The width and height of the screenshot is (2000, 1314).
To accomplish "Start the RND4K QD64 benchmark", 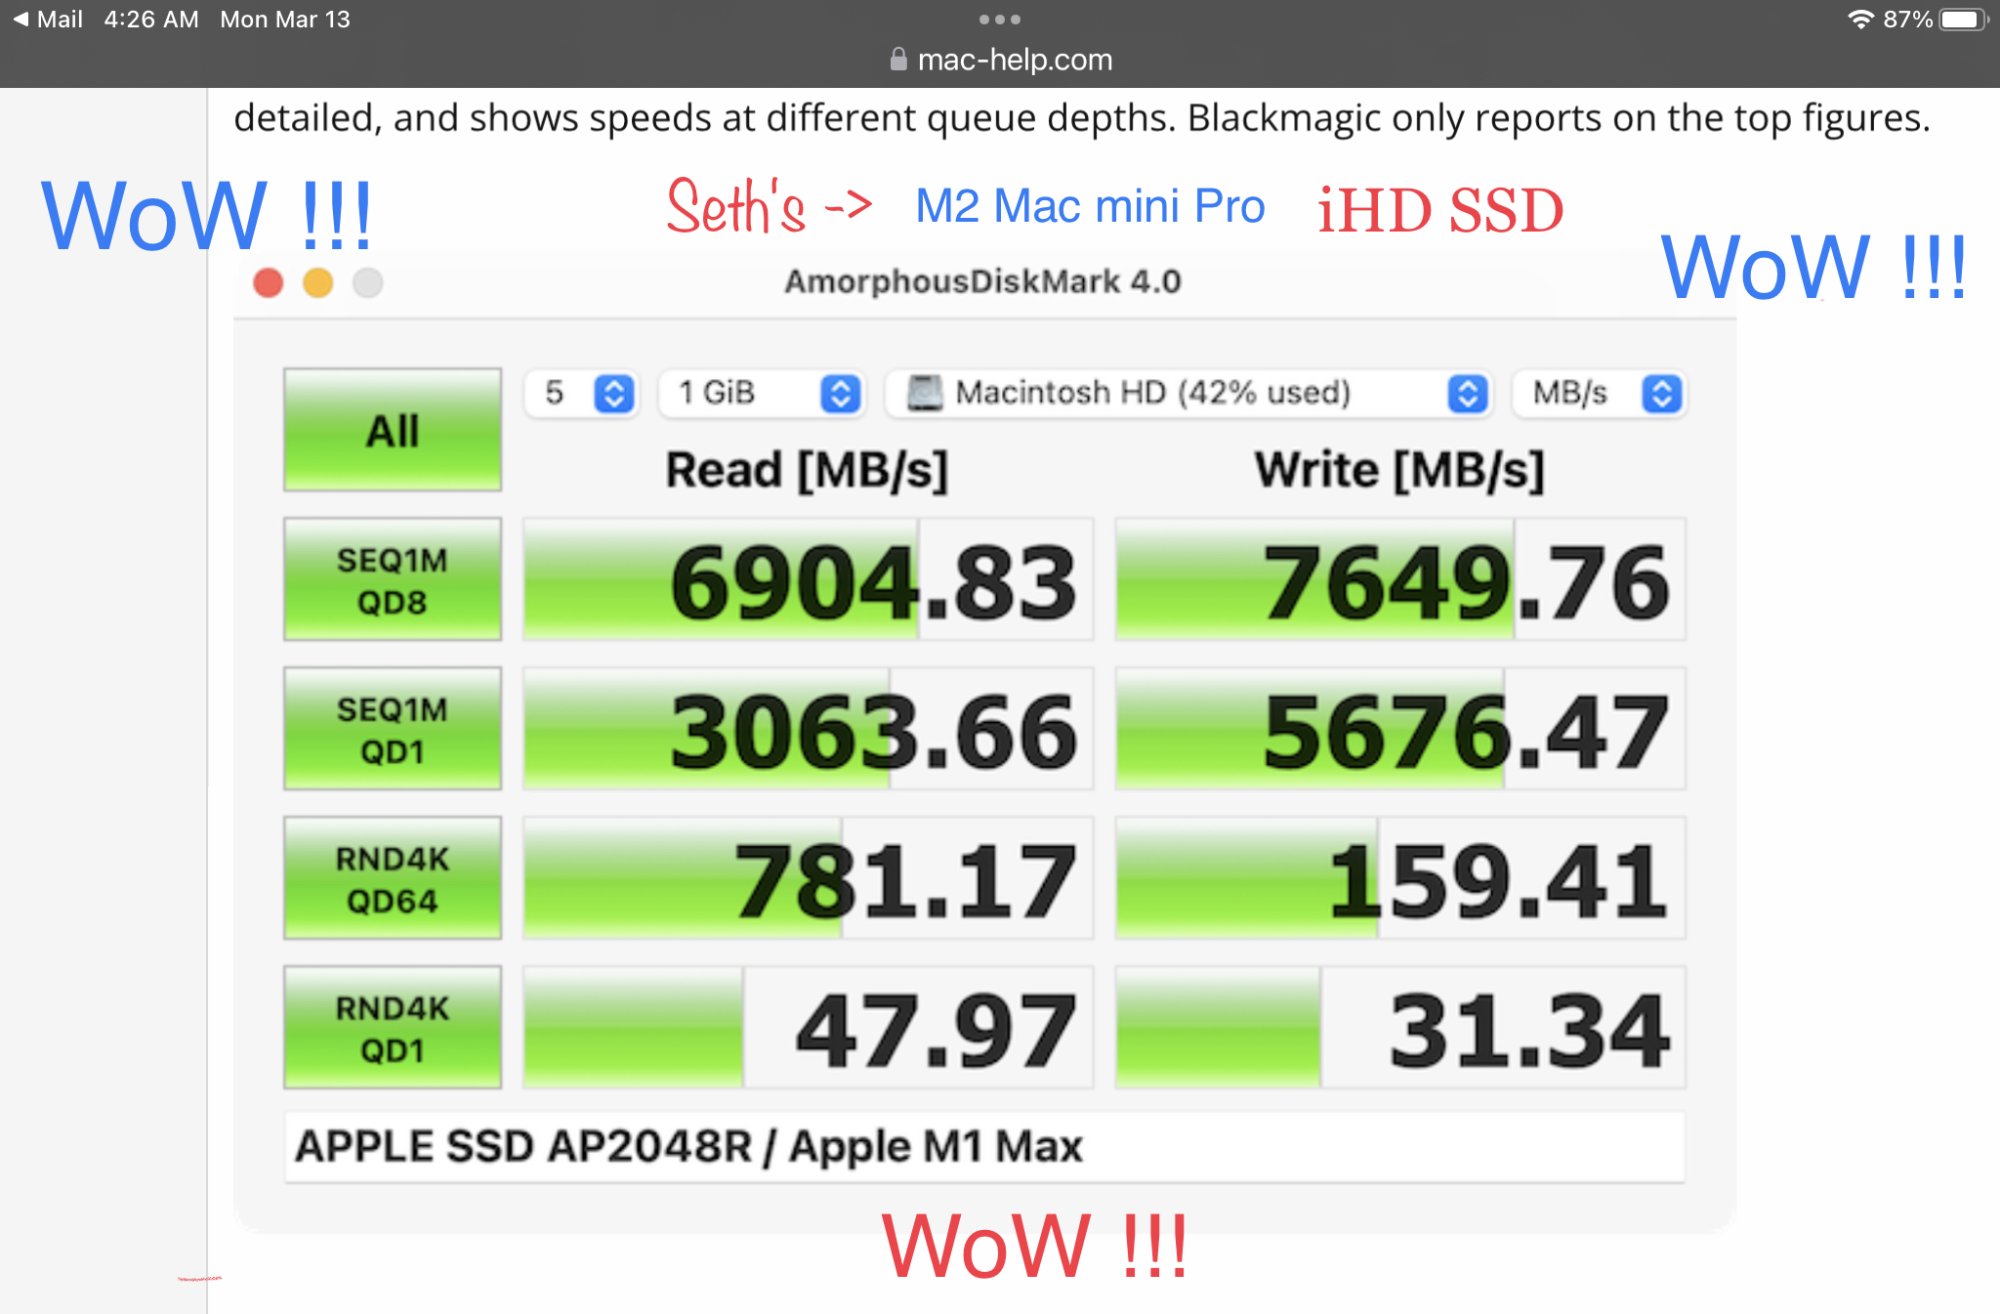I will pyautogui.click(x=392, y=878).
